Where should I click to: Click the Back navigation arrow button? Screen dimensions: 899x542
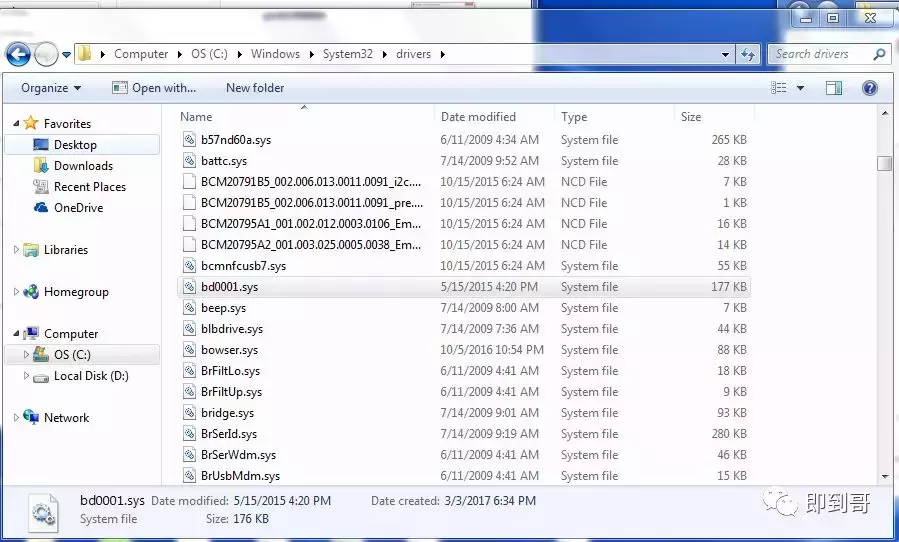coord(18,54)
